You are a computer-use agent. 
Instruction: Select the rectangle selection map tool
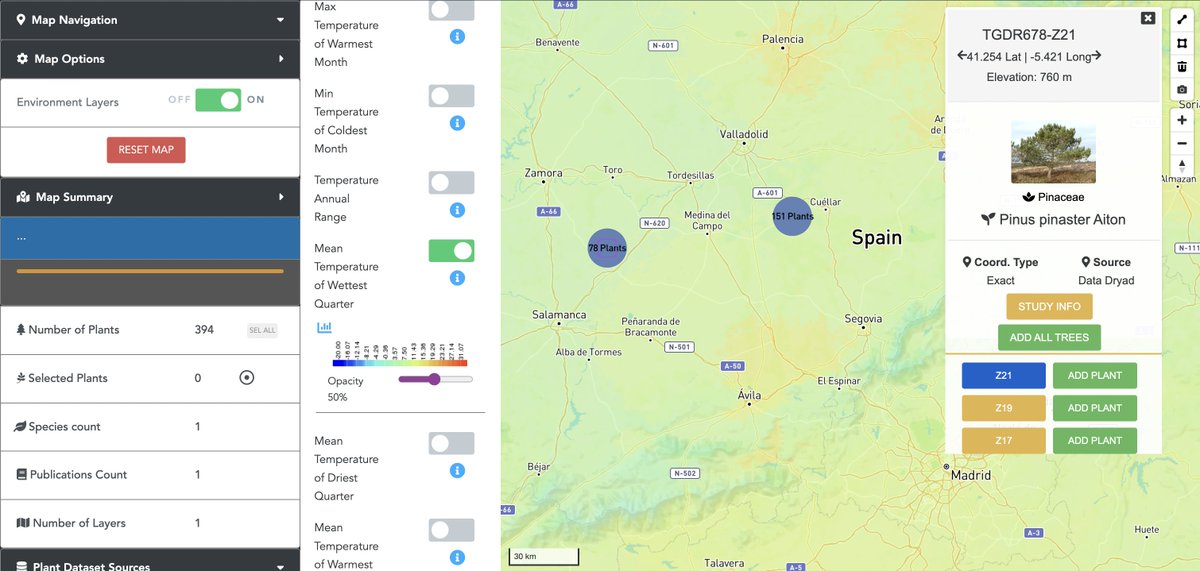click(x=1182, y=43)
